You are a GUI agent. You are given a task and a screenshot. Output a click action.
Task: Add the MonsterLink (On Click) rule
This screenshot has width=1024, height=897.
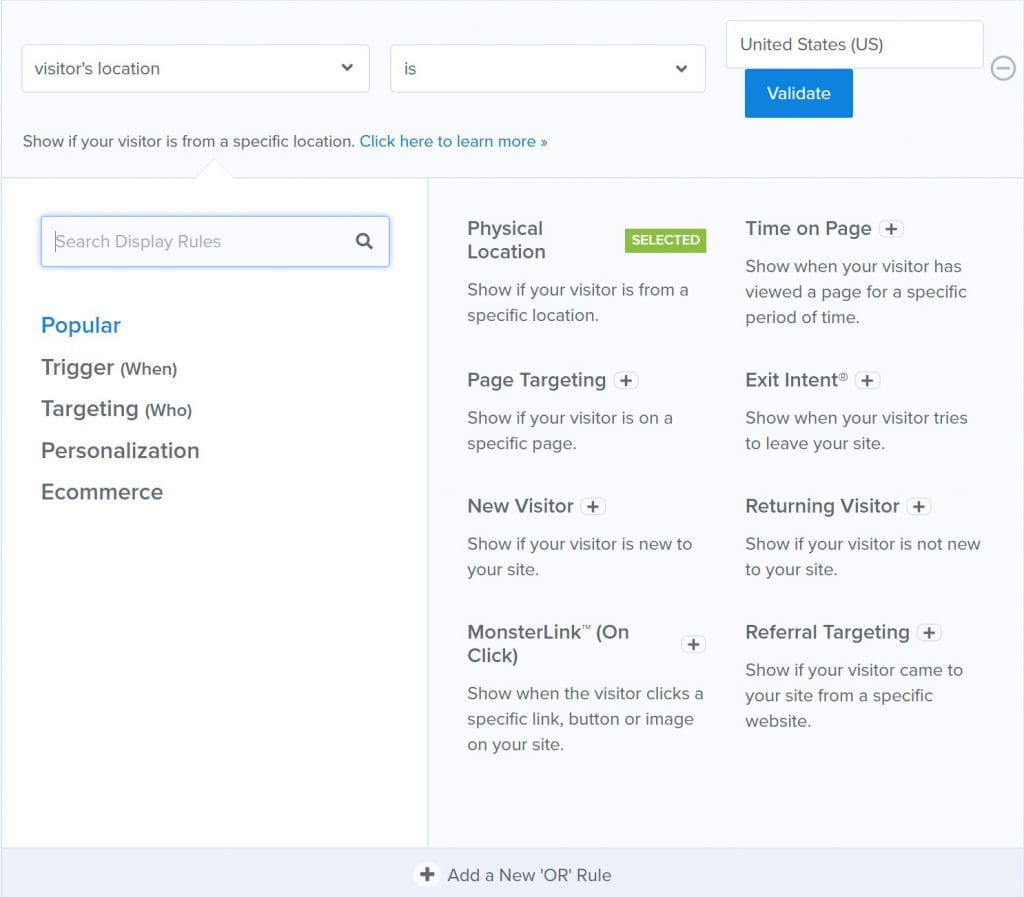(693, 644)
